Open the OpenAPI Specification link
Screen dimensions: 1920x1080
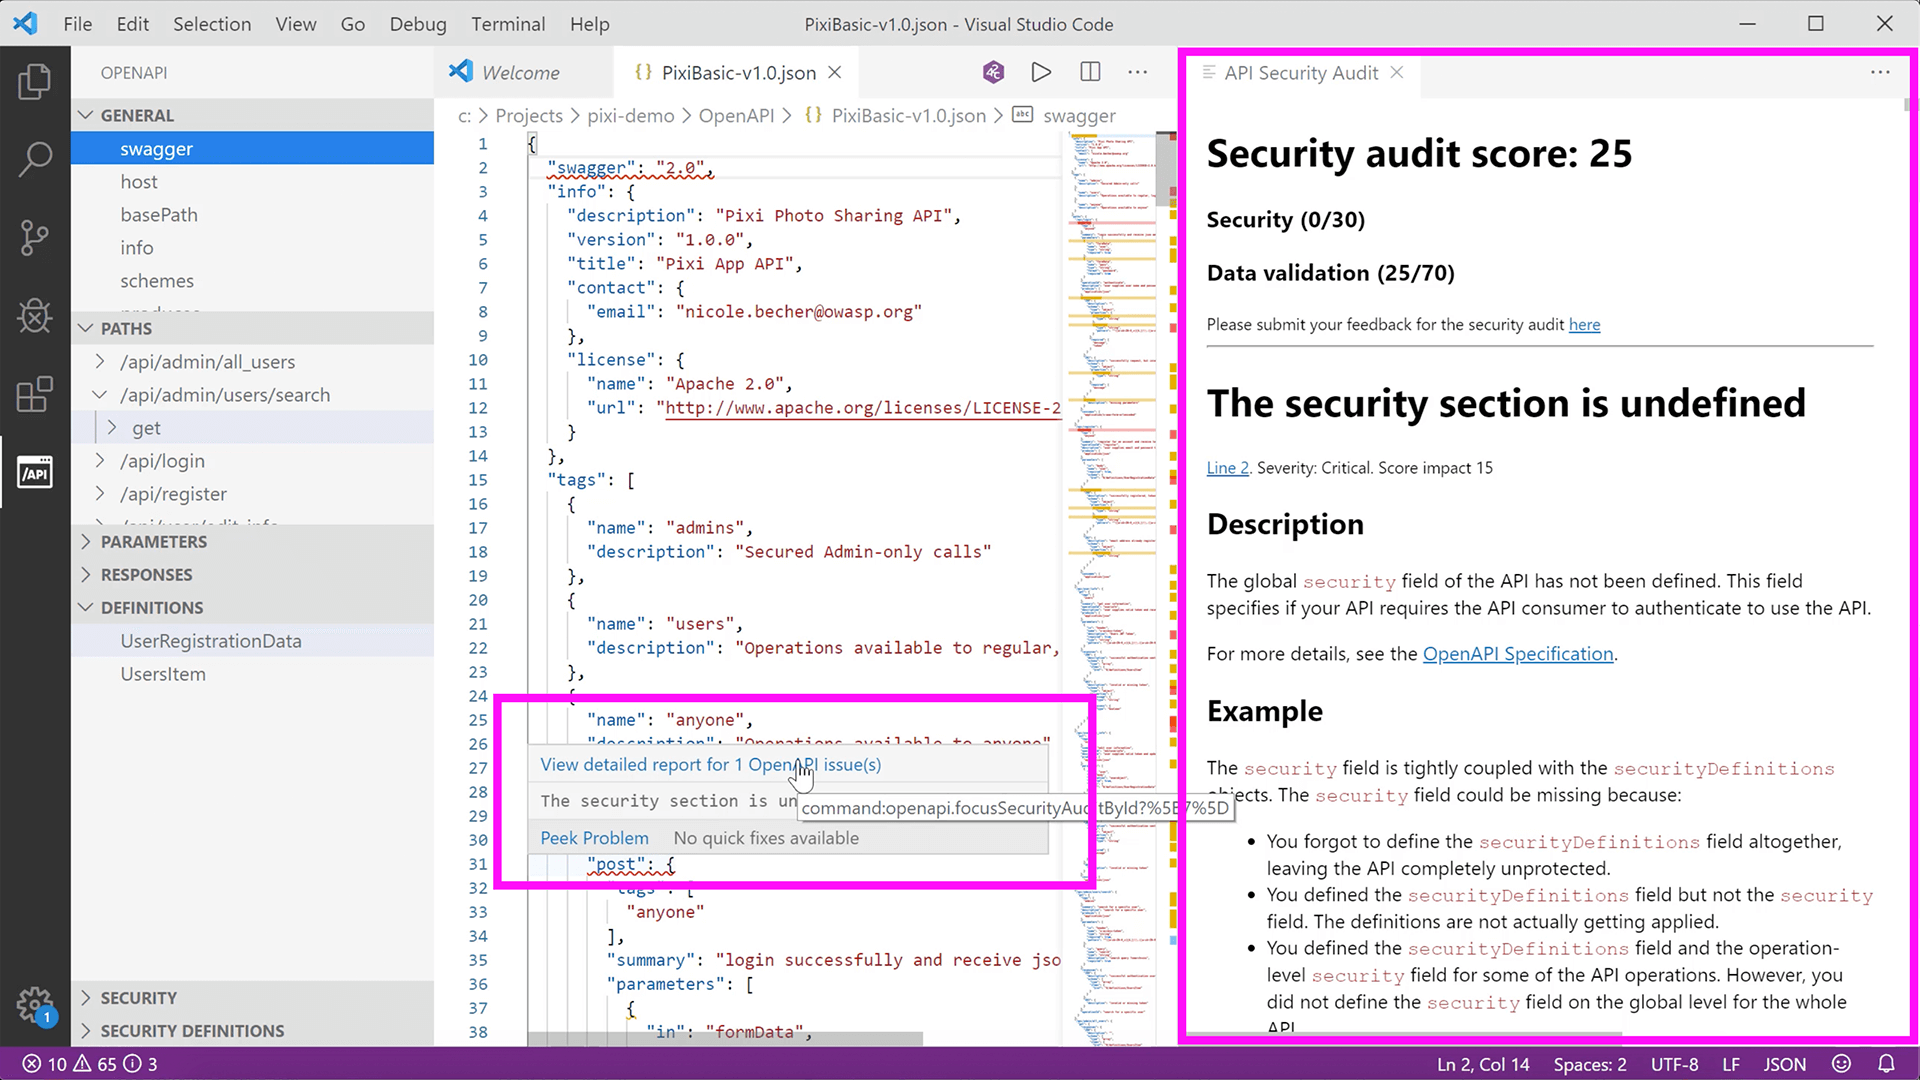1518,654
